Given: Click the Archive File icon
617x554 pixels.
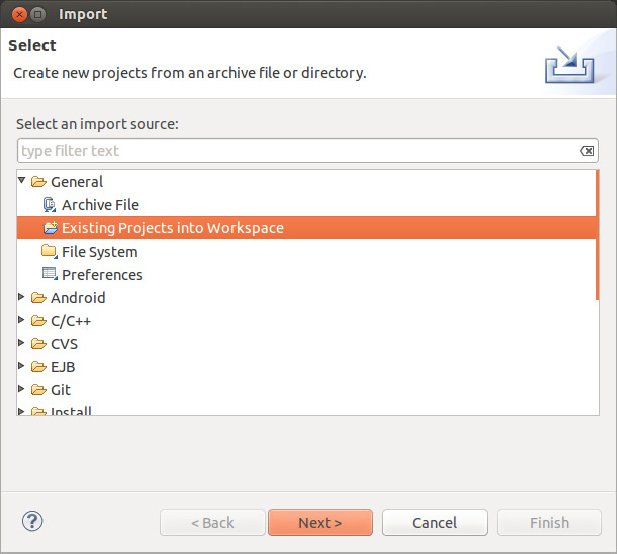Looking at the screenshot, I should [50, 205].
